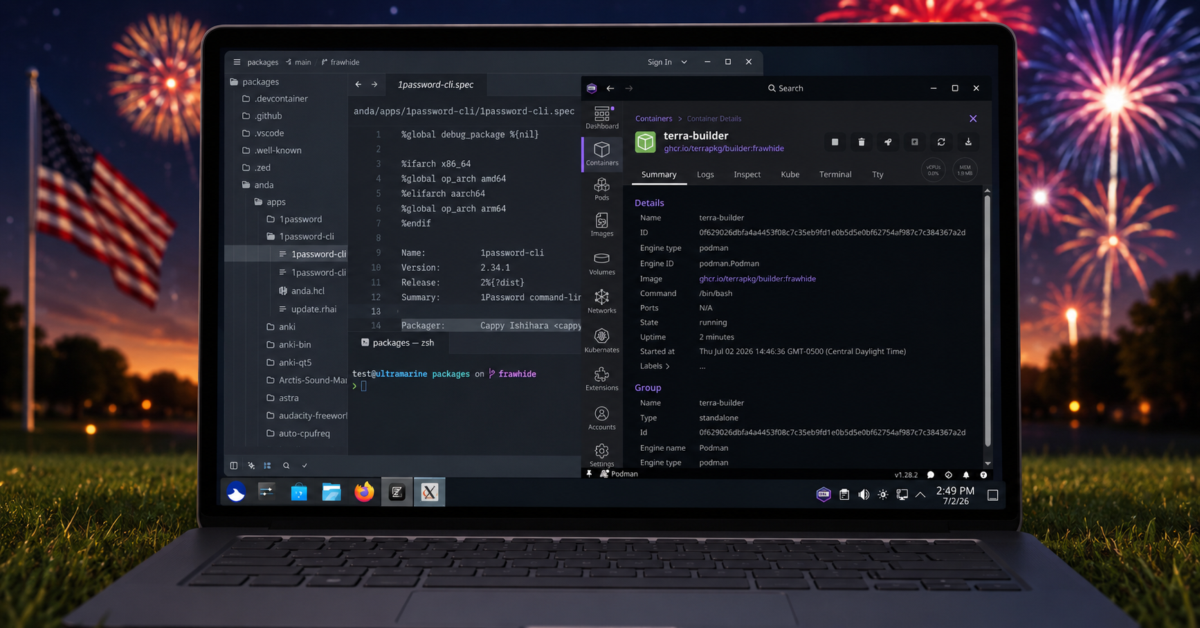The image size is (1200, 628).
Task: Open the ghcr.io image link under terra-builder title
Action: click(x=724, y=149)
